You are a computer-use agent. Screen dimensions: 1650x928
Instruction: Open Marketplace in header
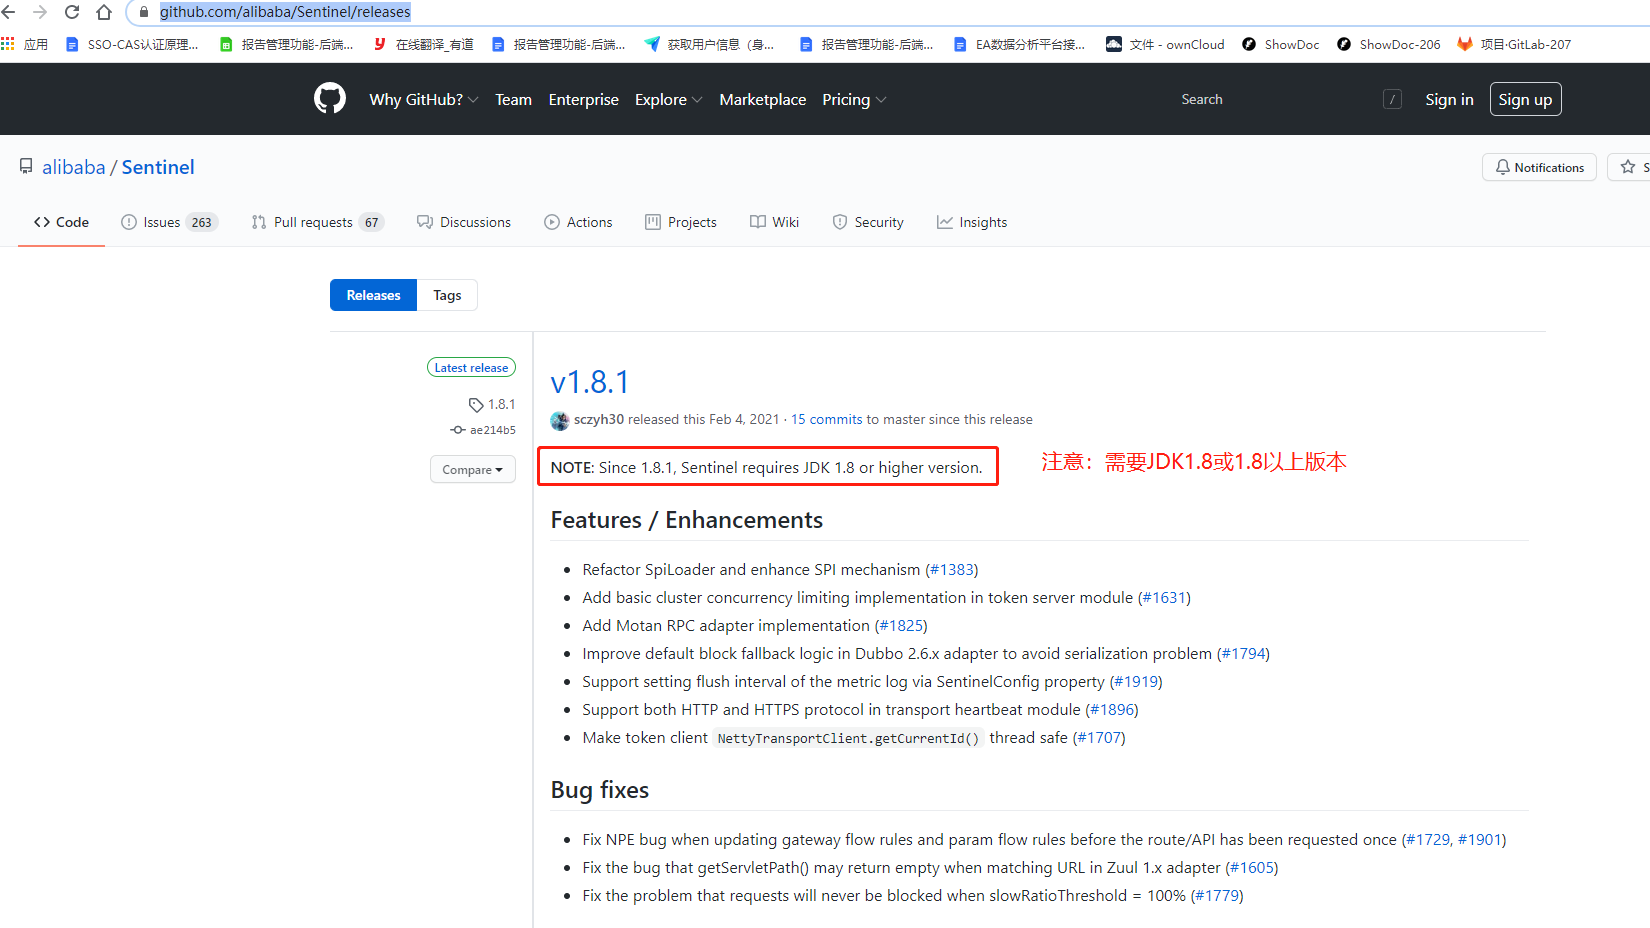[x=762, y=99]
